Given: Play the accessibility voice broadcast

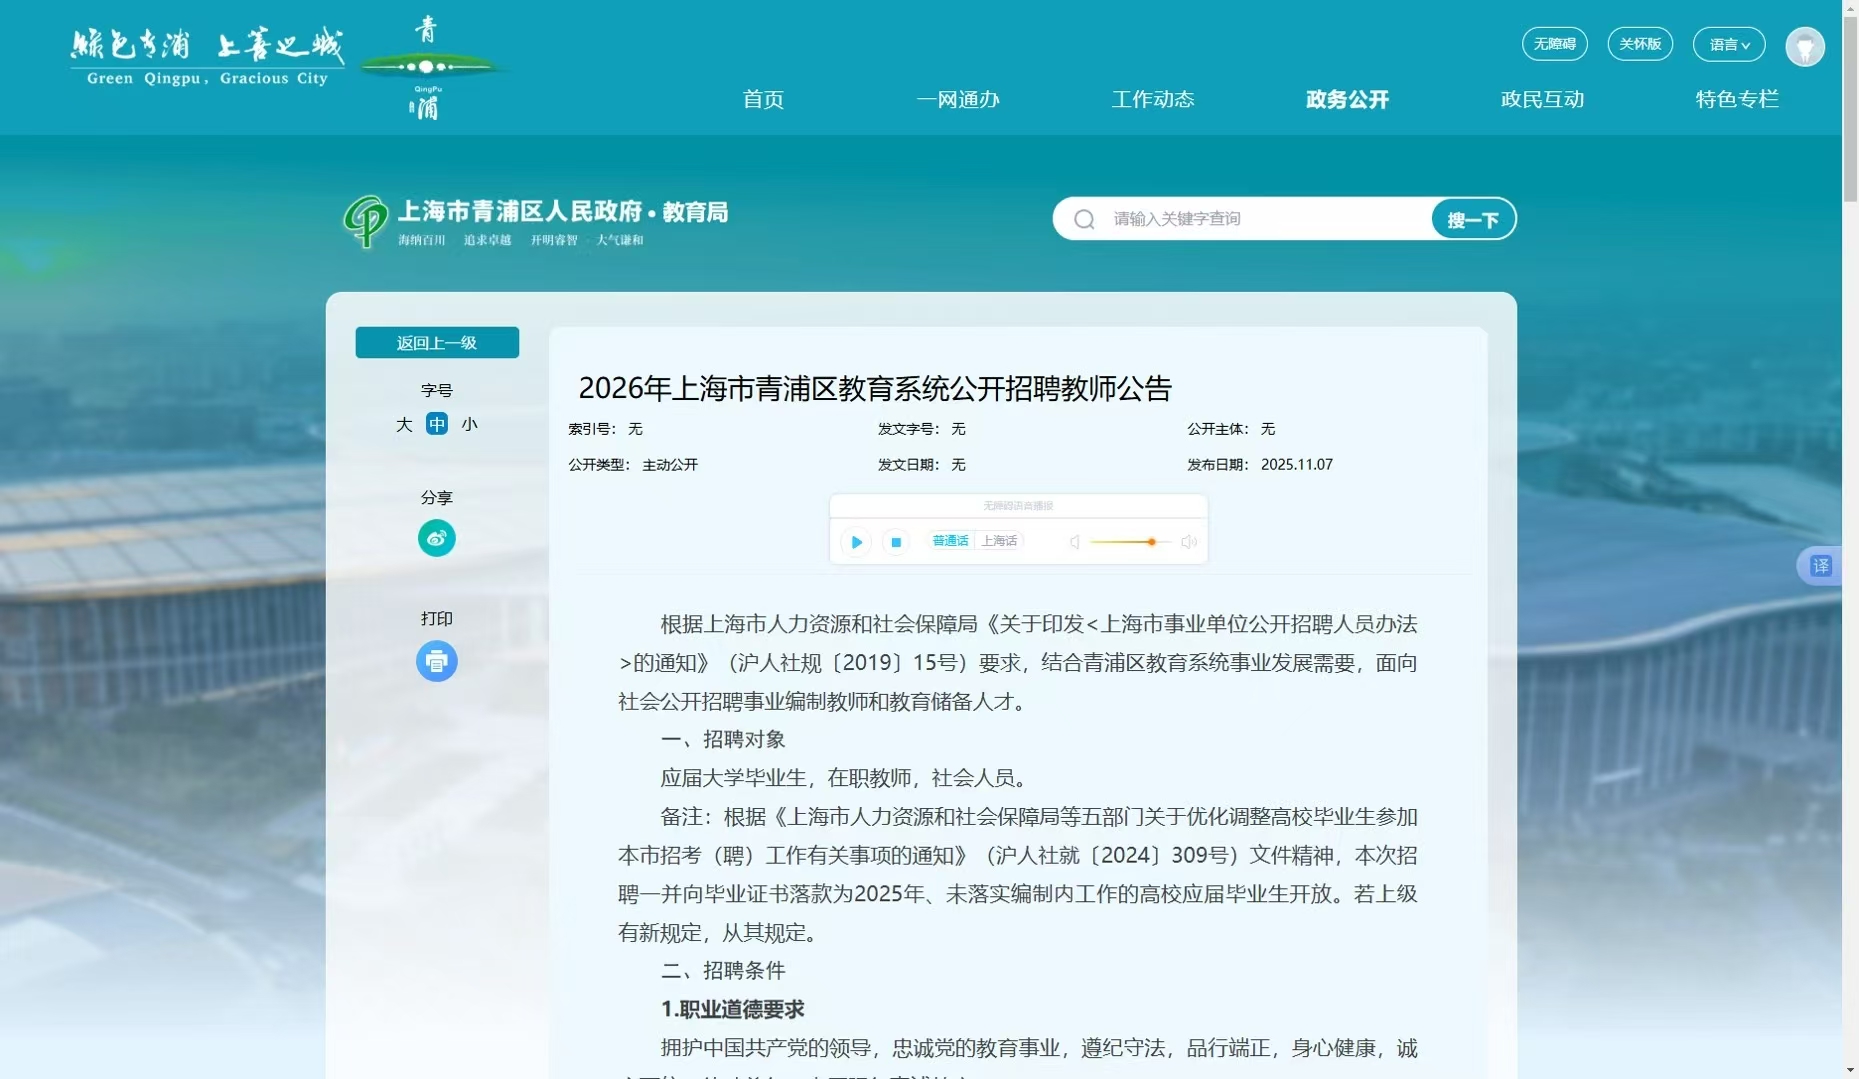Looking at the screenshot, I should point(856,542).
